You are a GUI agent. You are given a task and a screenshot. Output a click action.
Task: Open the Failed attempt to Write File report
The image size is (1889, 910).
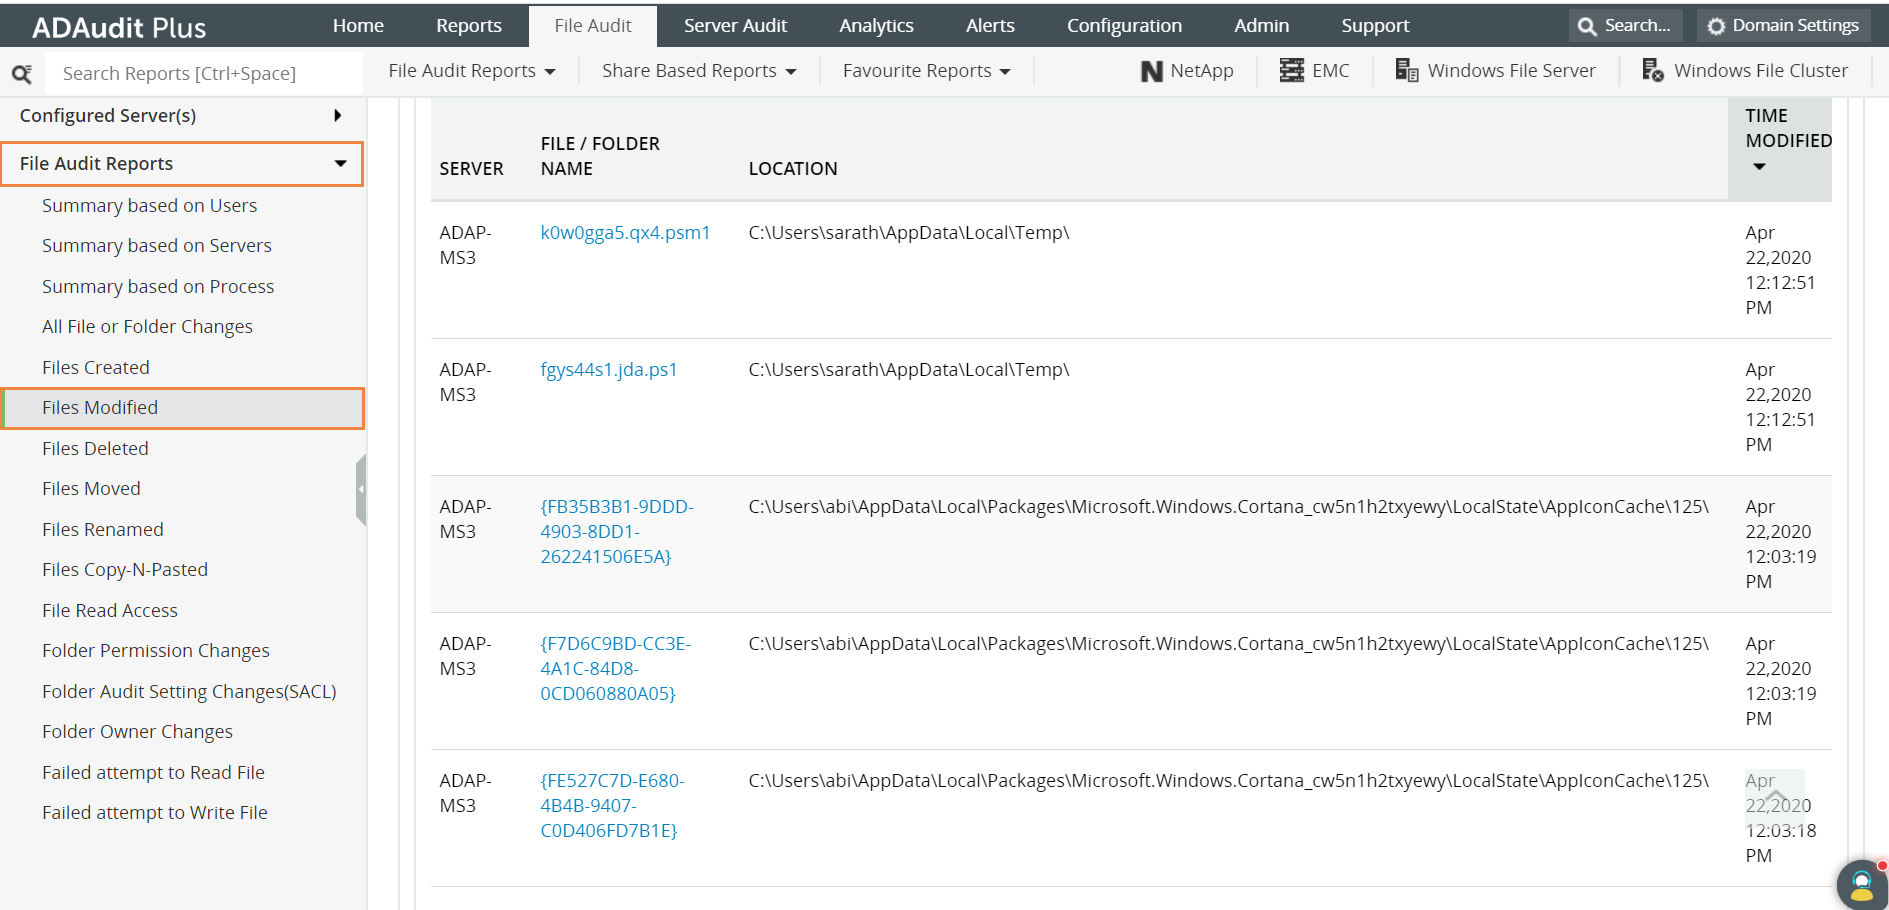tap(154, 812)
